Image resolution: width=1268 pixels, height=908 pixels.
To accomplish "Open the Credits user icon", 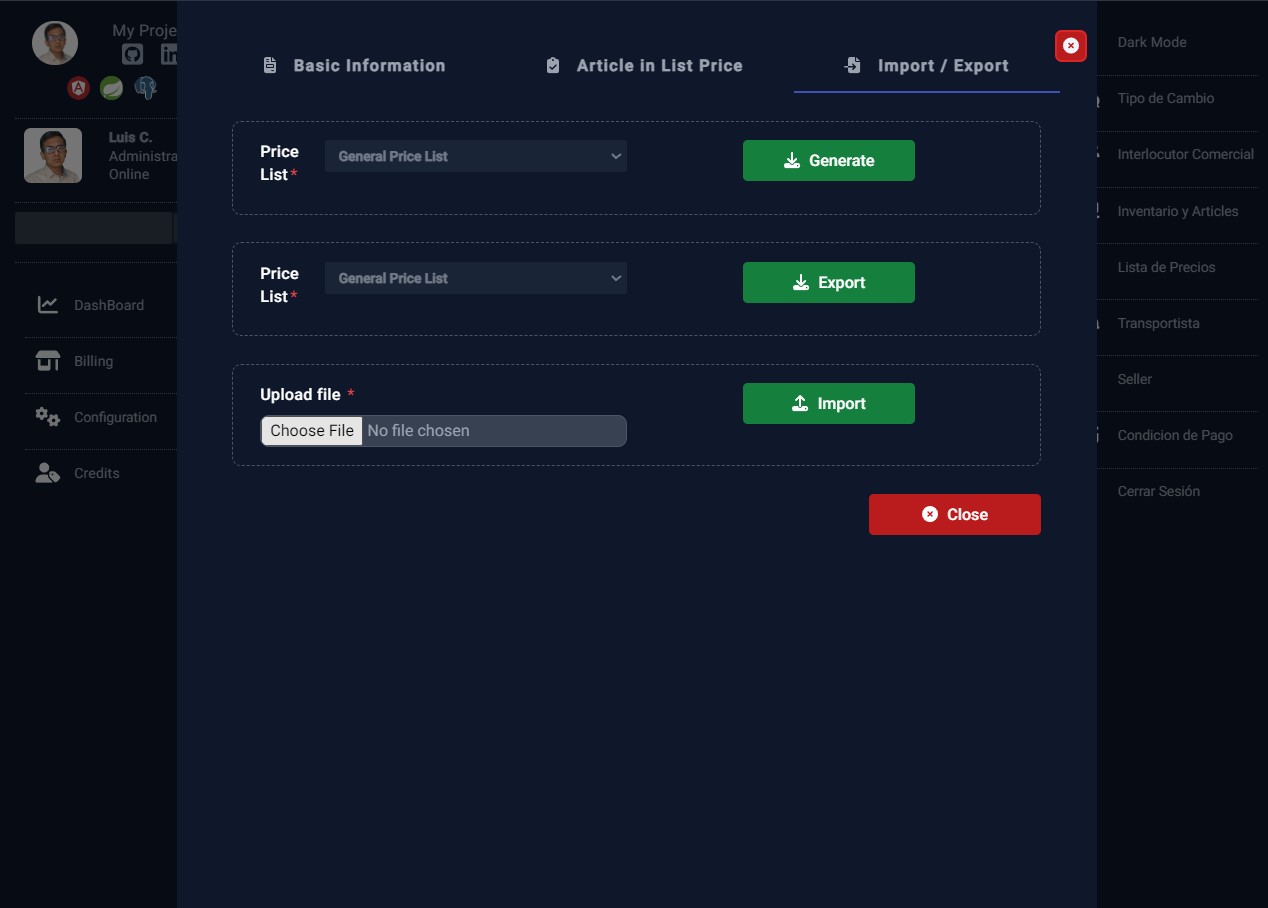I will pyautogui.click(x=48, y=473).
